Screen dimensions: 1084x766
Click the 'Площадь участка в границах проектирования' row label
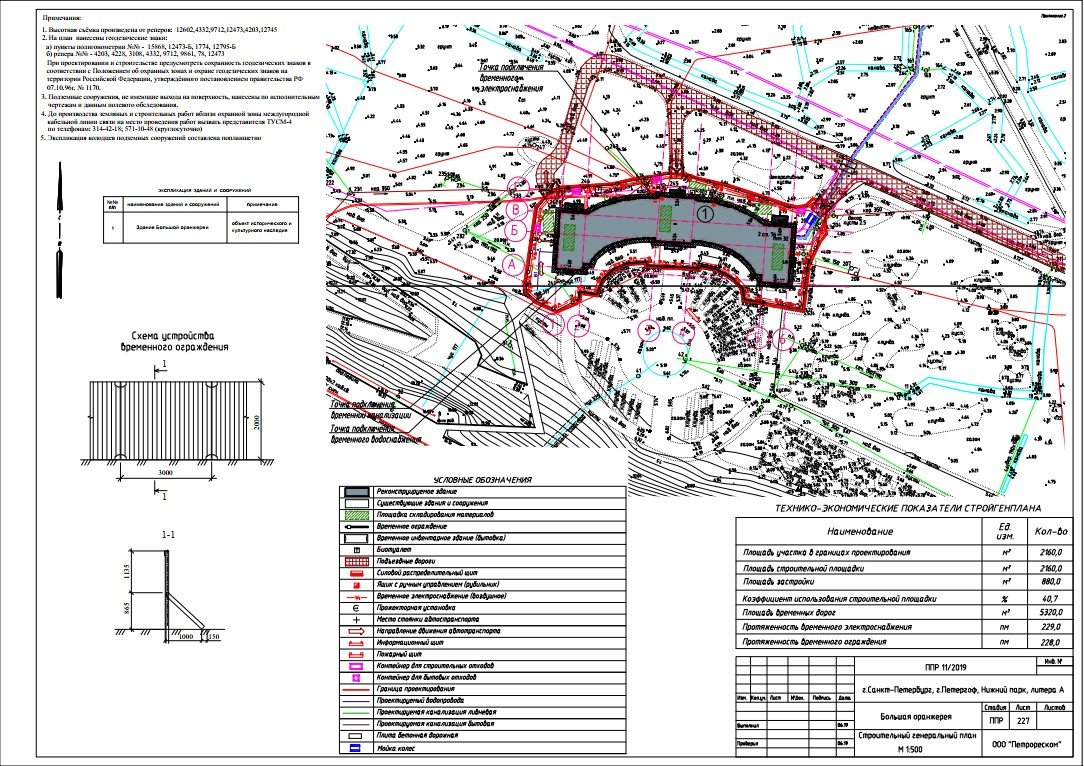pos(827,553)
